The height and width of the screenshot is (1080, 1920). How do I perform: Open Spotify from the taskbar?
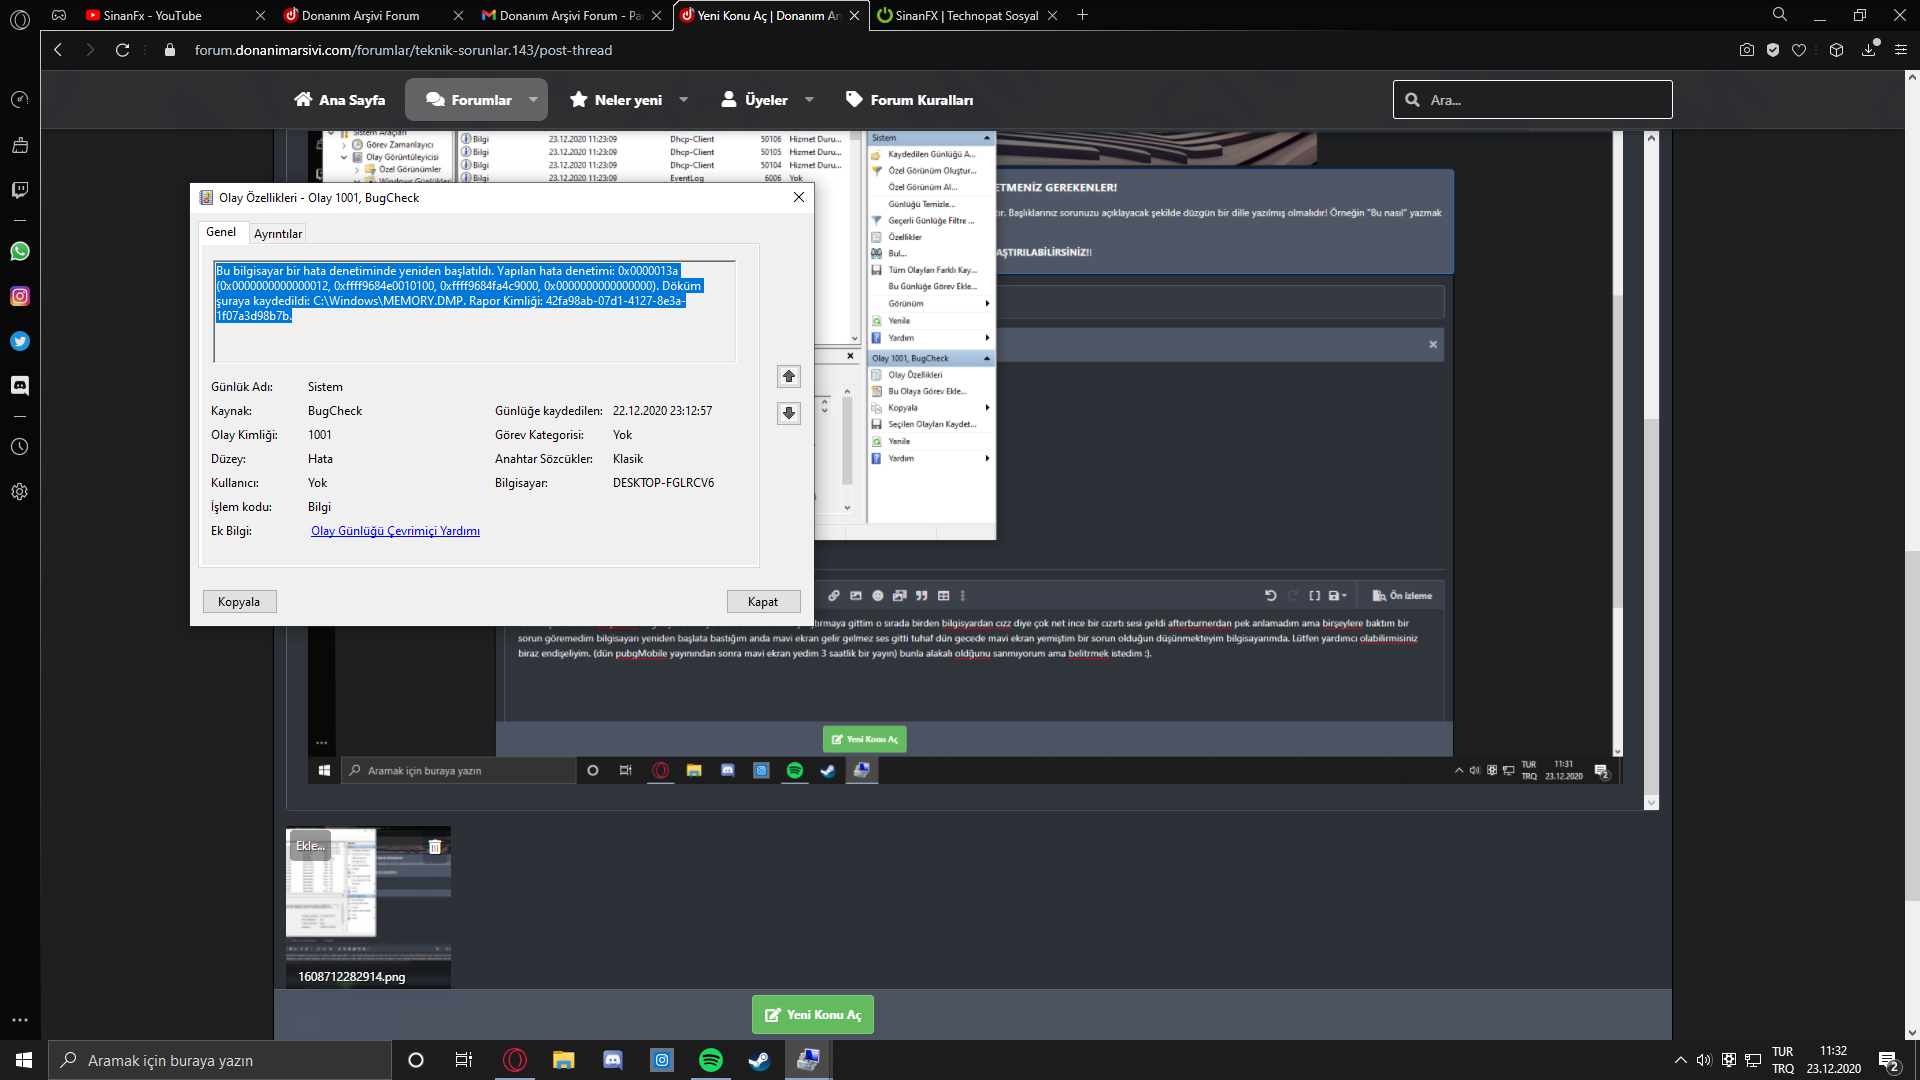pyautogui.click(x=711, y=1060)
